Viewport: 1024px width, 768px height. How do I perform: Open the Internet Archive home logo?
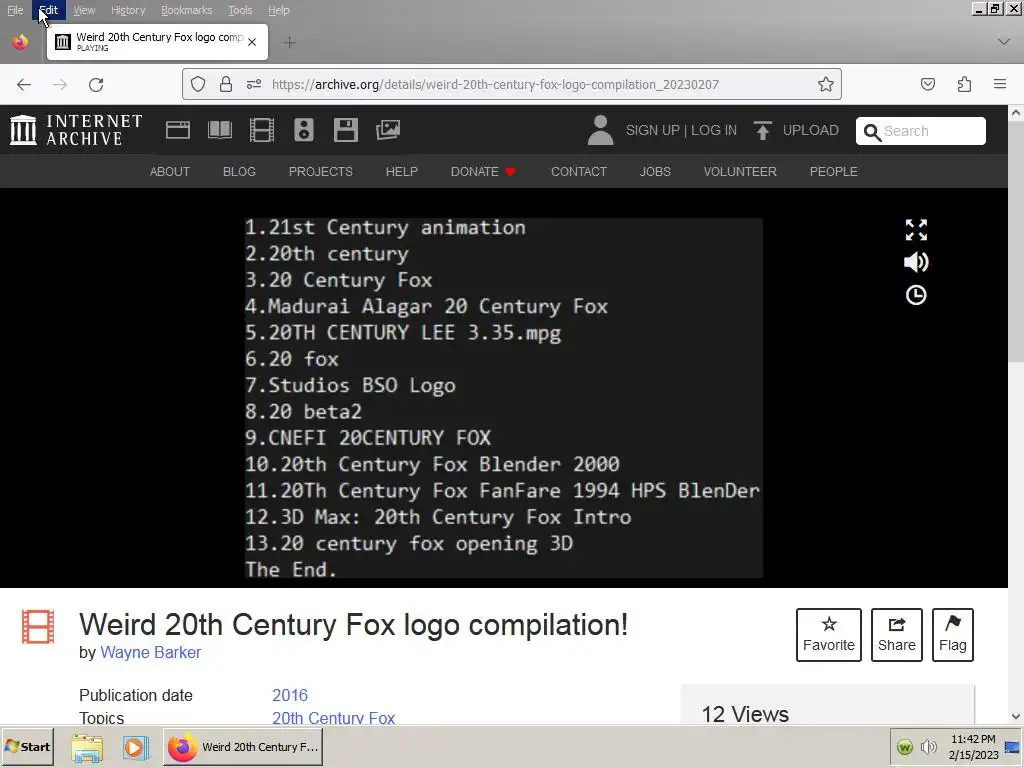(76, 130)
